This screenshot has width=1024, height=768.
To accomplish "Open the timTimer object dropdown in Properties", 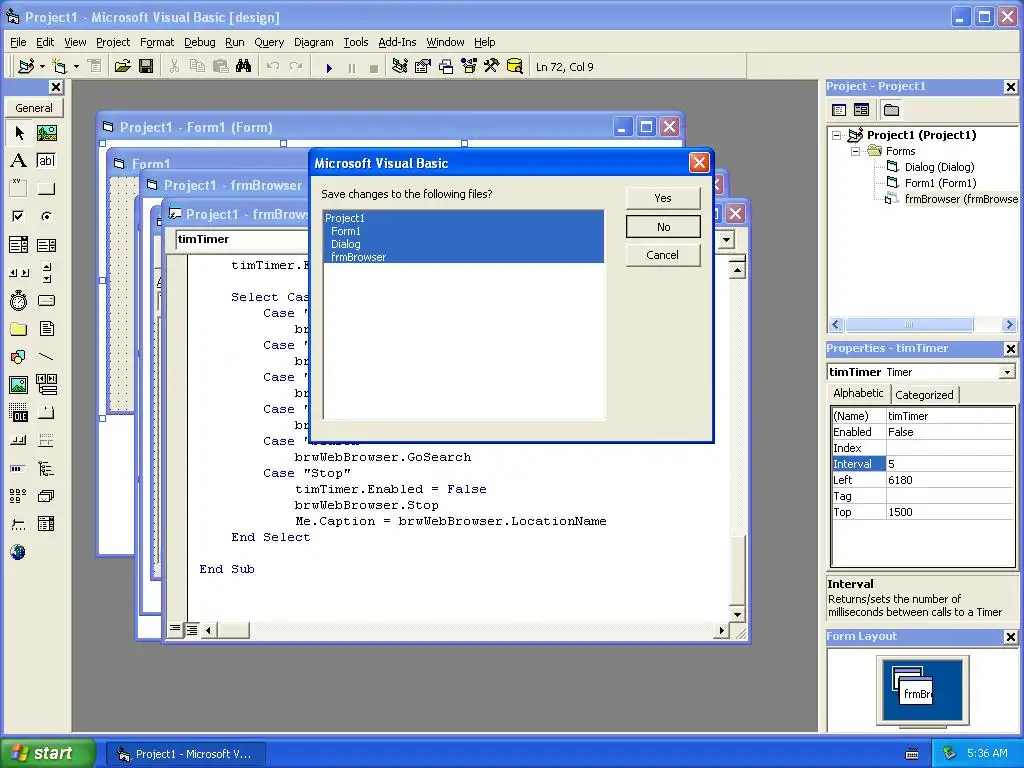I will click(x=1007, y=372).
